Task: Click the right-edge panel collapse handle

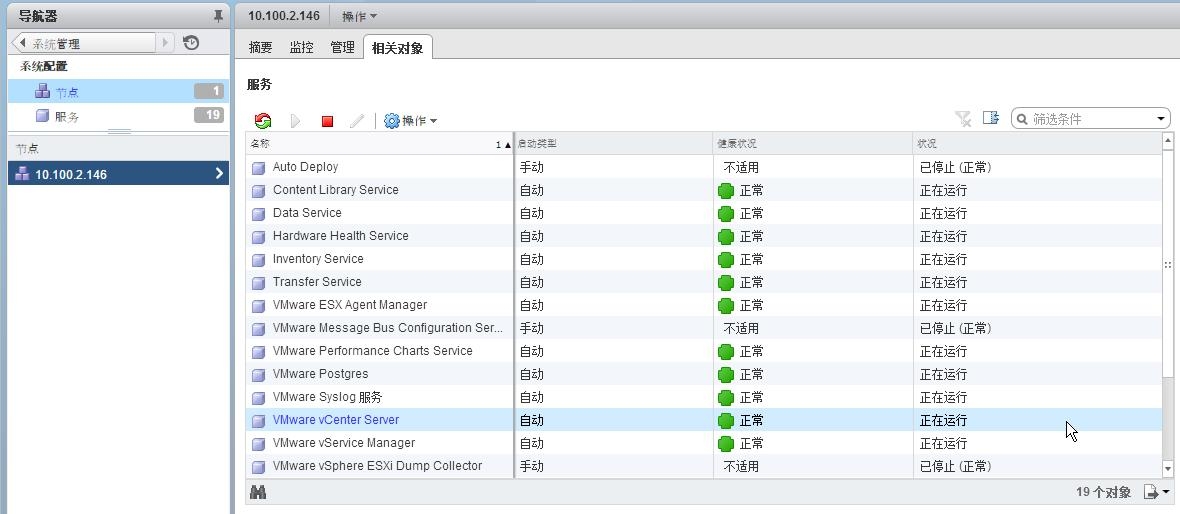Action: [x=1168, y=265]
